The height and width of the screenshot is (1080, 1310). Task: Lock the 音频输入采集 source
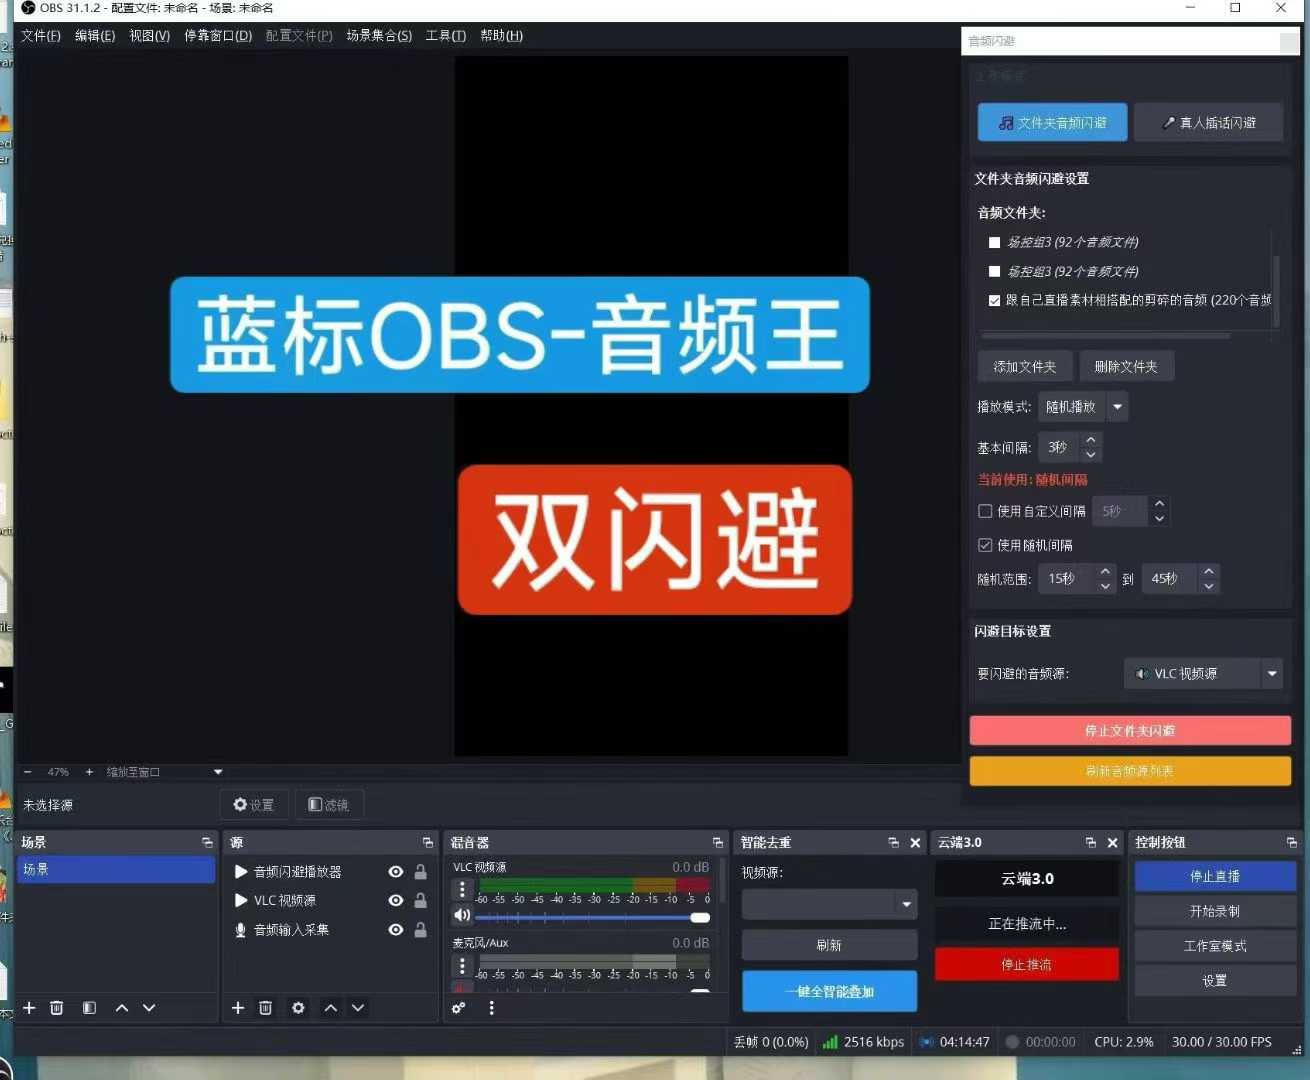tap(421, 930)
